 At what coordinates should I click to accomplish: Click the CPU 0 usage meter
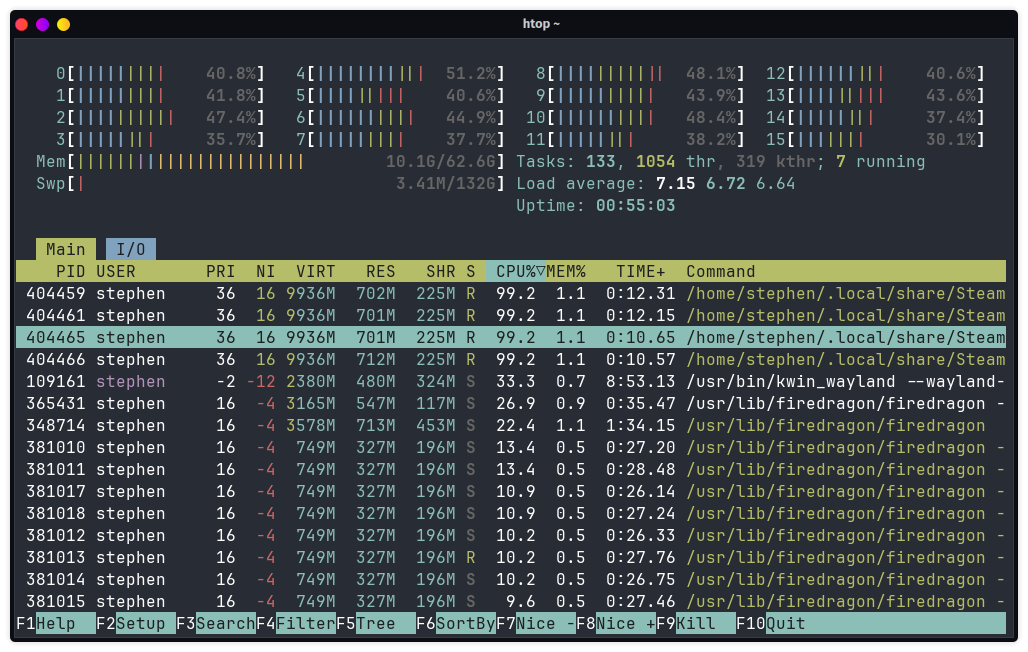click(160, 73)
